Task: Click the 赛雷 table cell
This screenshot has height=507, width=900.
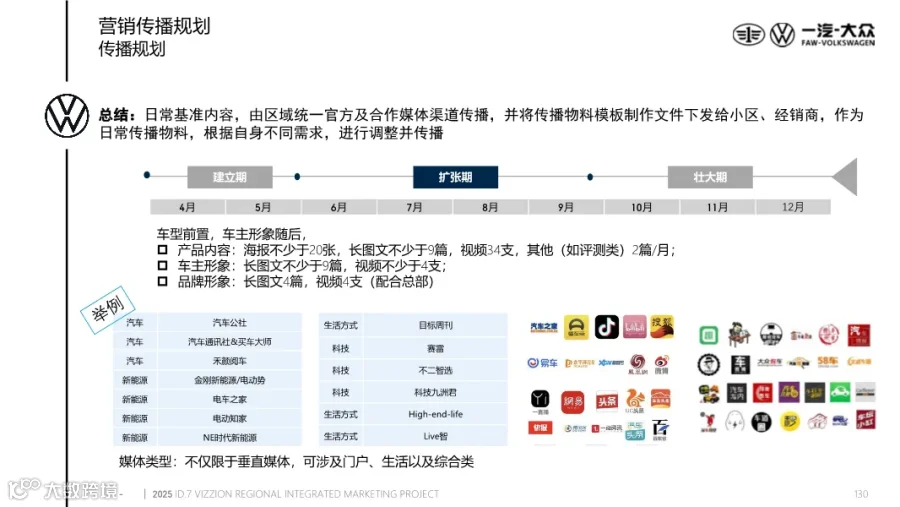Action: pyautogui.click(x=436, y=349)
